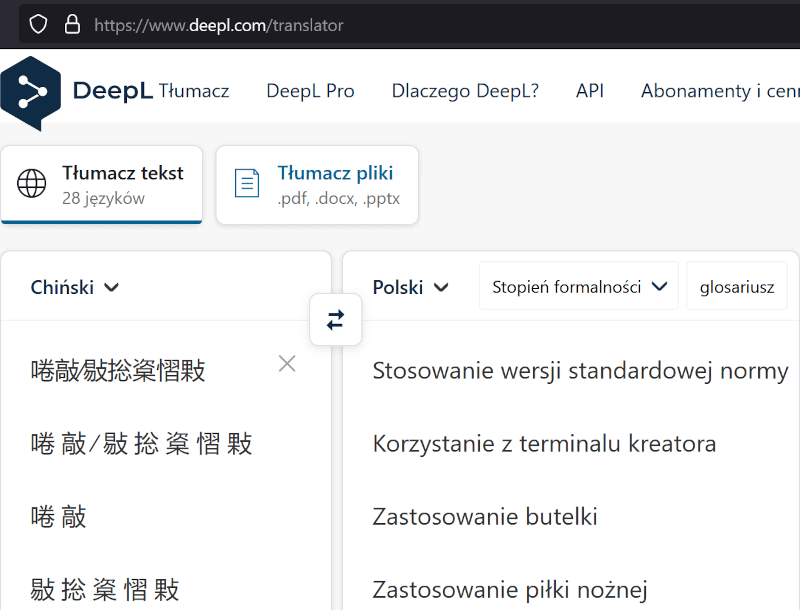Select the translation 'Korzystanie z terminalu kreatora'
This screenshot has width=800, height=610.
(x=544, y=444)
